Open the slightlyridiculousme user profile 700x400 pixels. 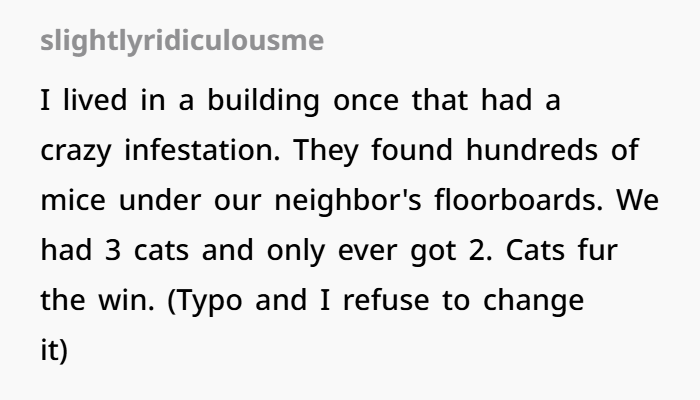[x=182, y=41]
